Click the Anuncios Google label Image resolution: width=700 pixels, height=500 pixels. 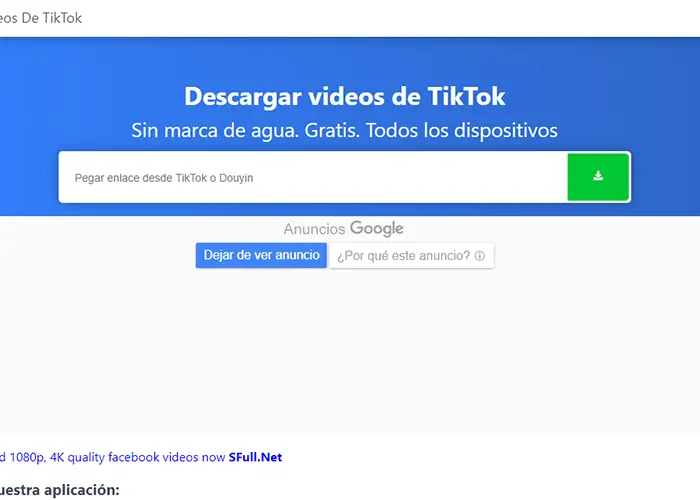[x=343, y=229]
